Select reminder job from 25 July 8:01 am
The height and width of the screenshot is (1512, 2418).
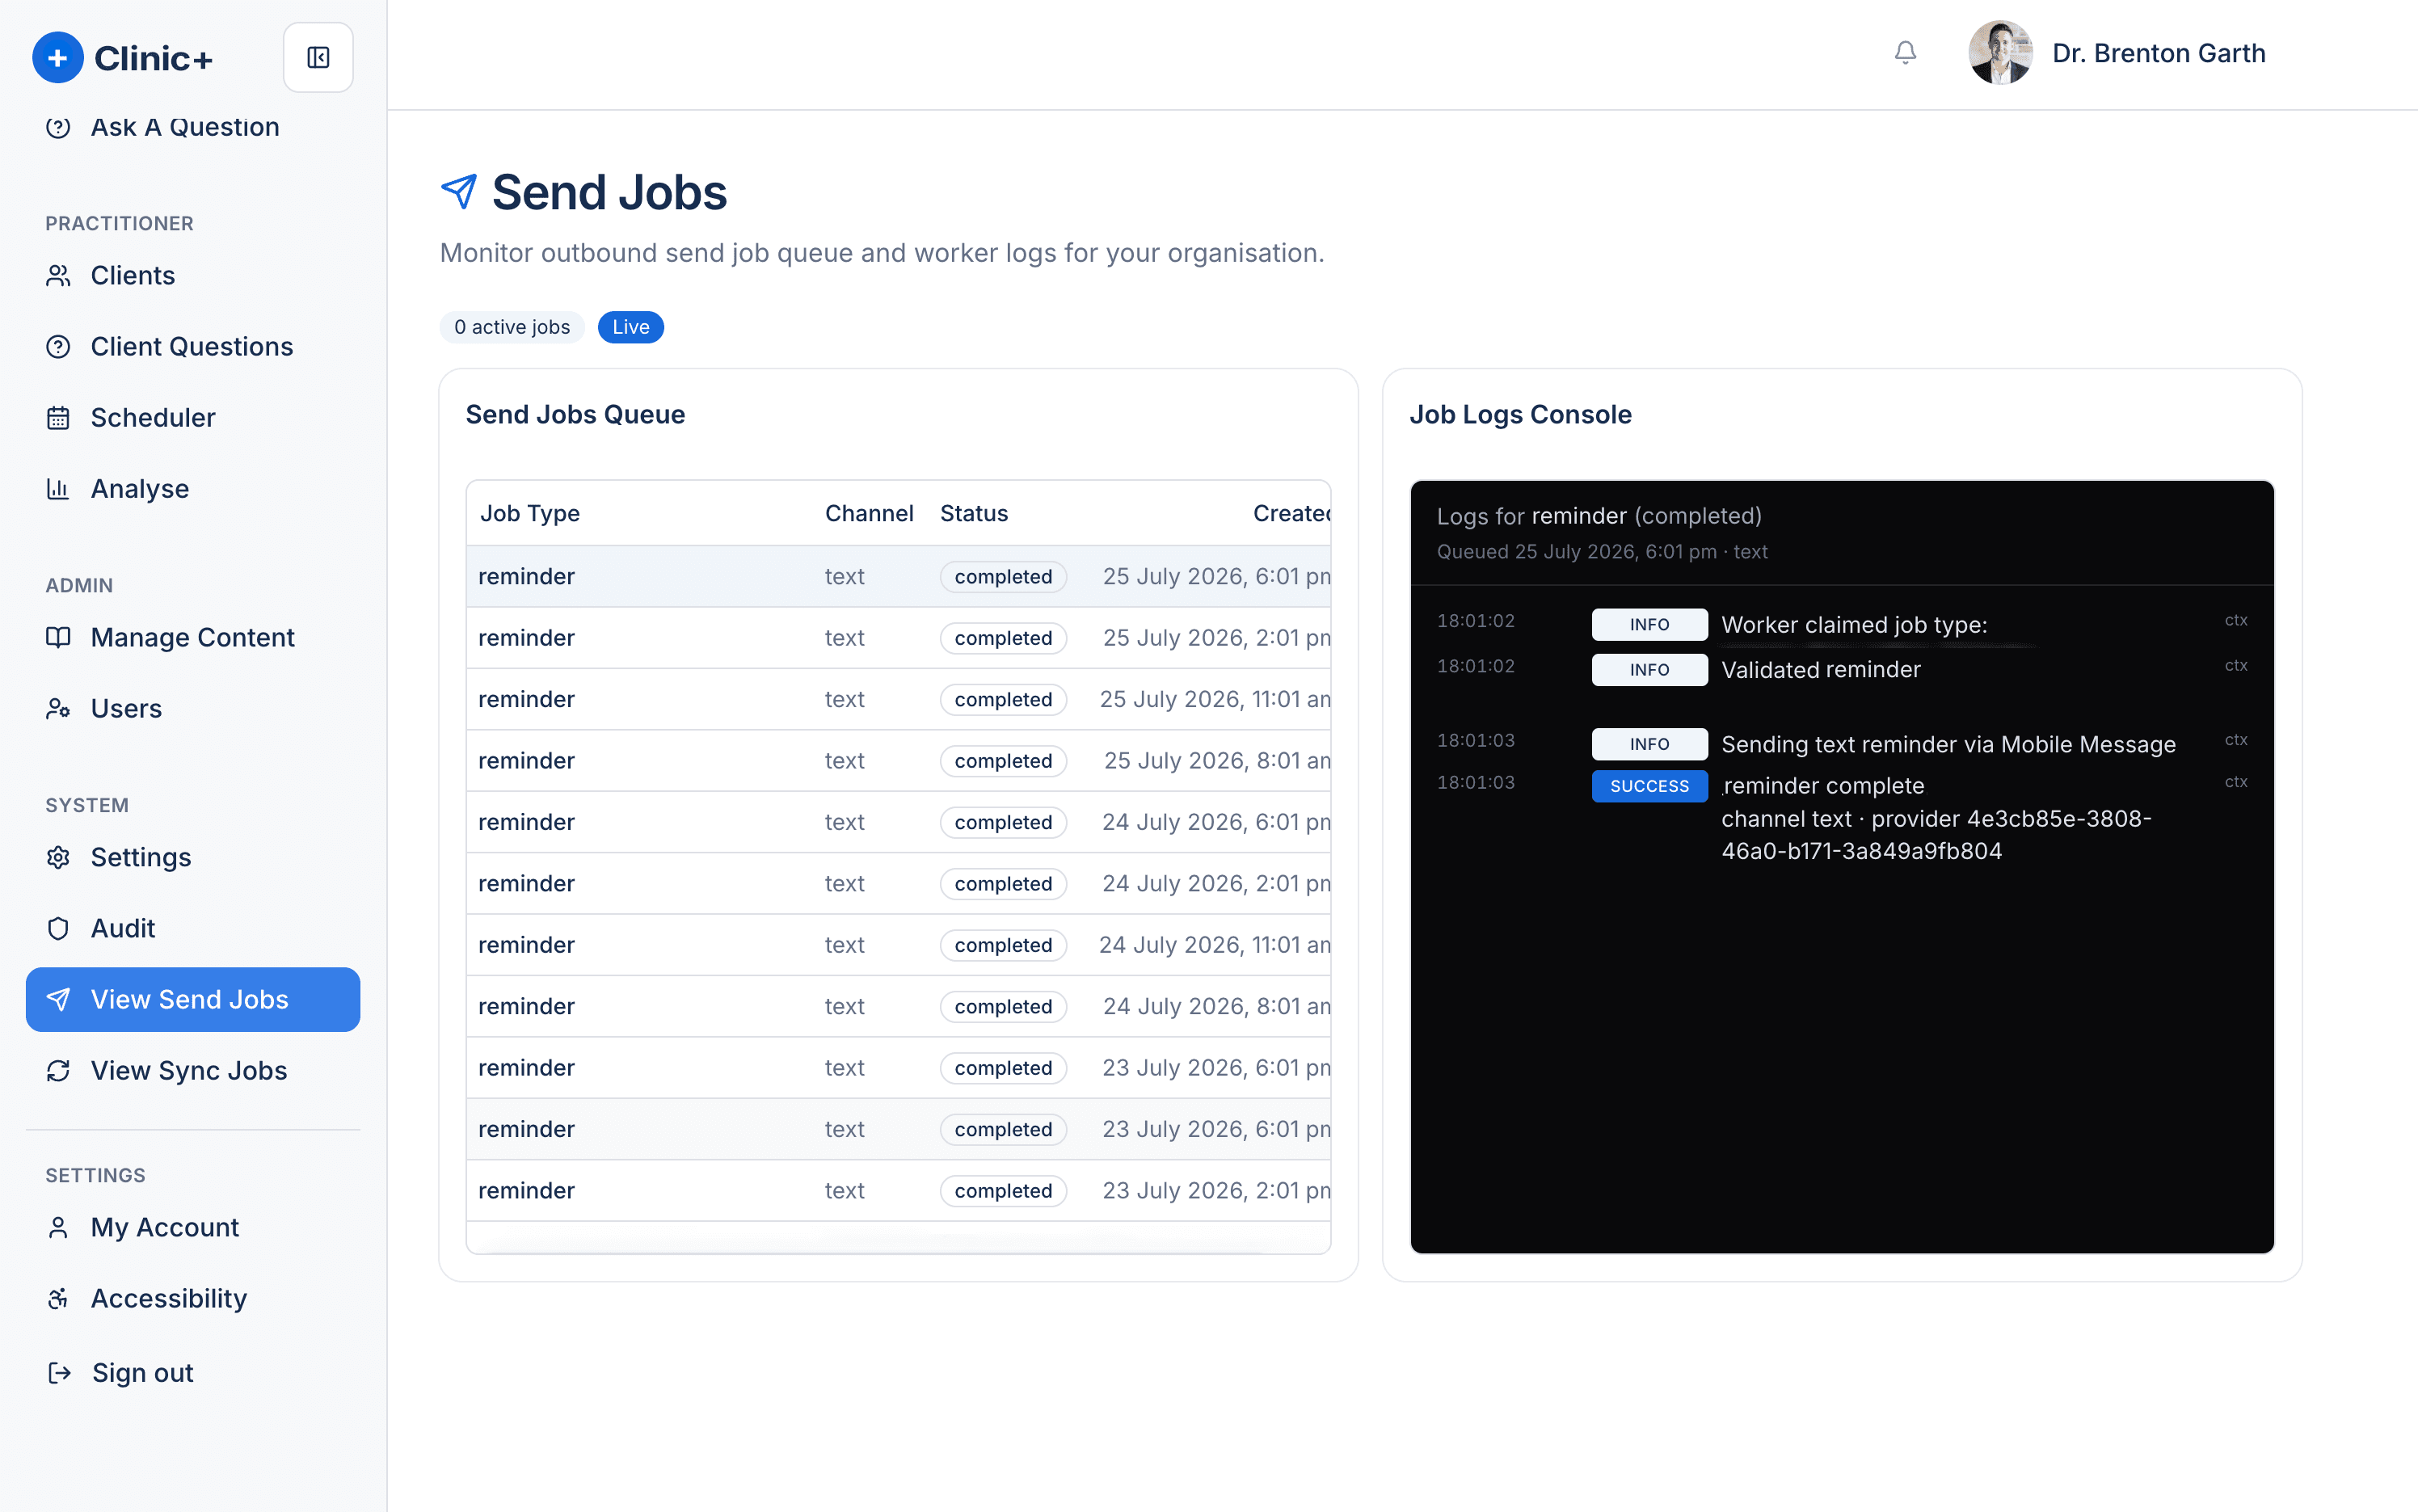(898, 761)
